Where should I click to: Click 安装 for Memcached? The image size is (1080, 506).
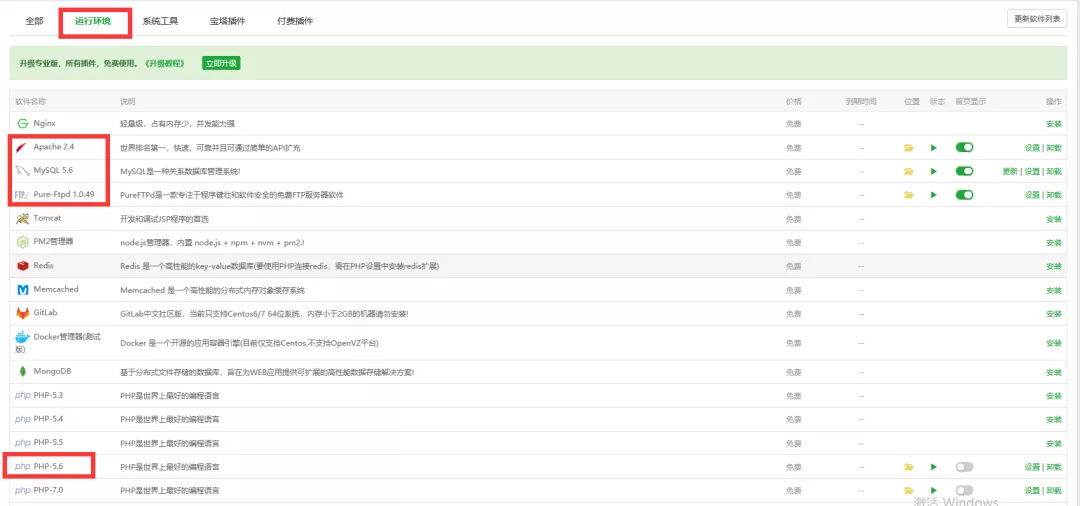(1054, 291)
